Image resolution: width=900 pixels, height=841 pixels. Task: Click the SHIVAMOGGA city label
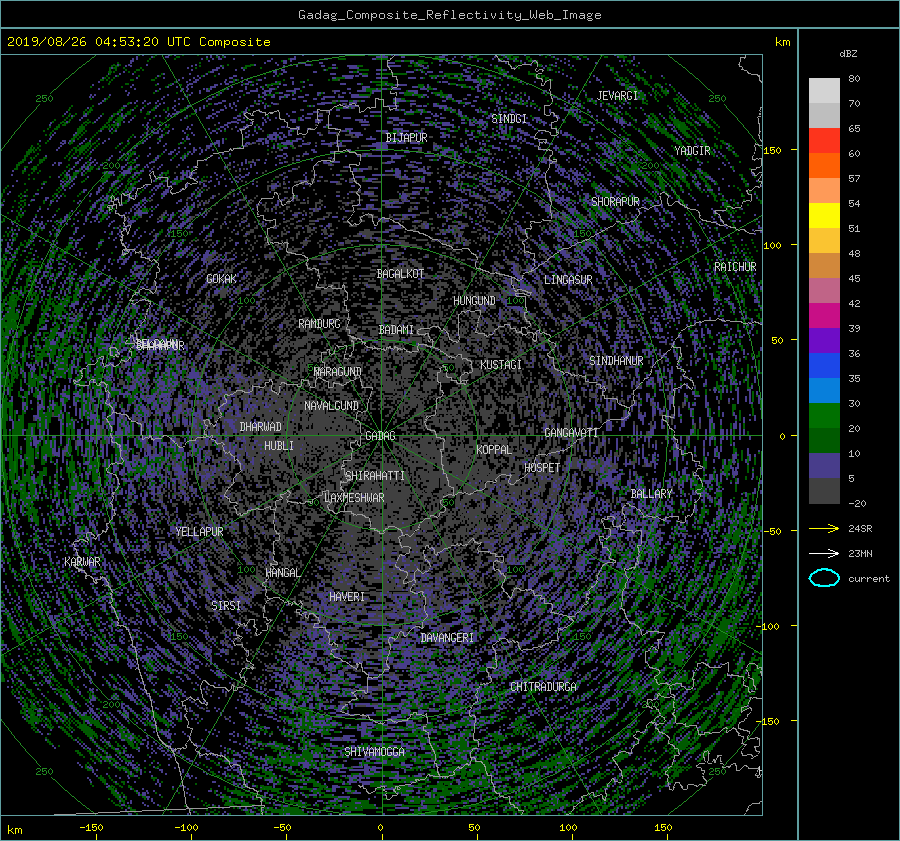pyautogui.click(x=374, y=752)
